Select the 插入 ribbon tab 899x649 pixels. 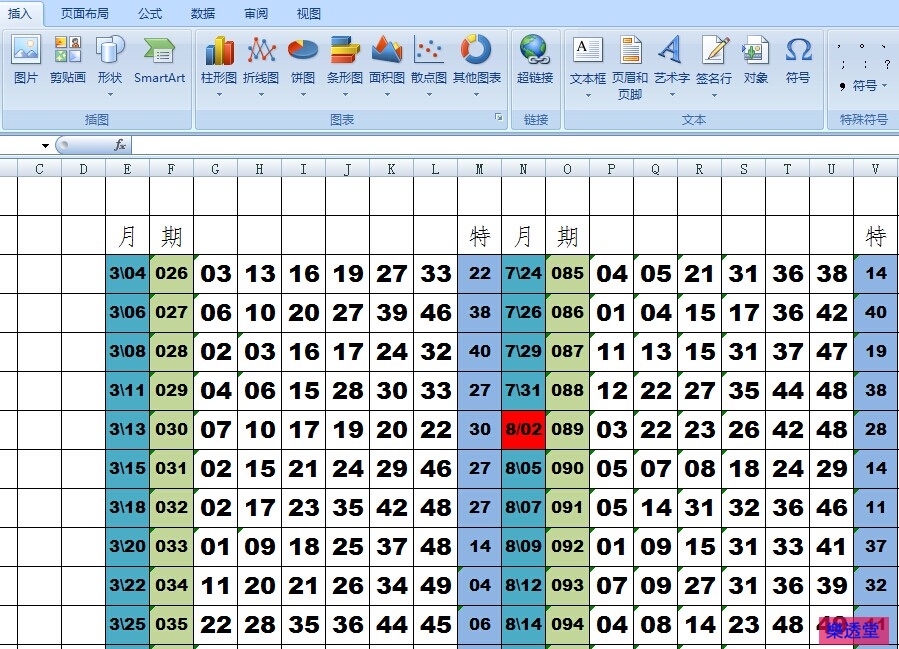click(19, 13)
